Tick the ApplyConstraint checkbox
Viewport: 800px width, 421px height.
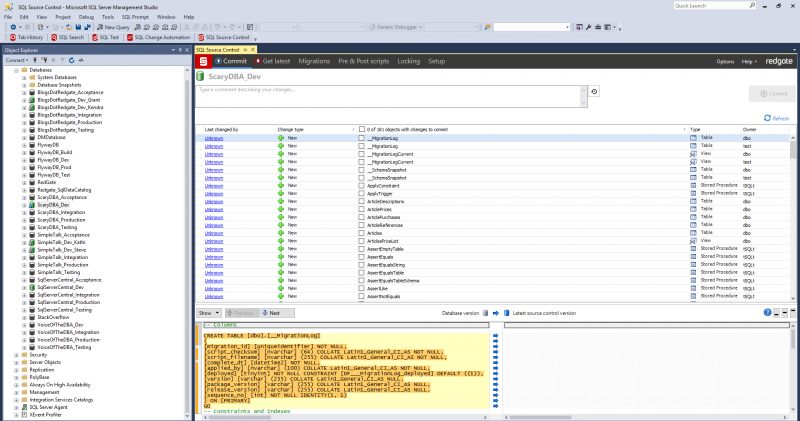pos(361,186)
